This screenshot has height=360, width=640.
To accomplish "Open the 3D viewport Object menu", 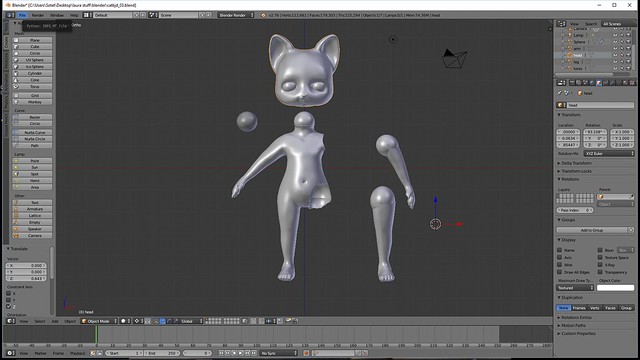I will [70, 321].
